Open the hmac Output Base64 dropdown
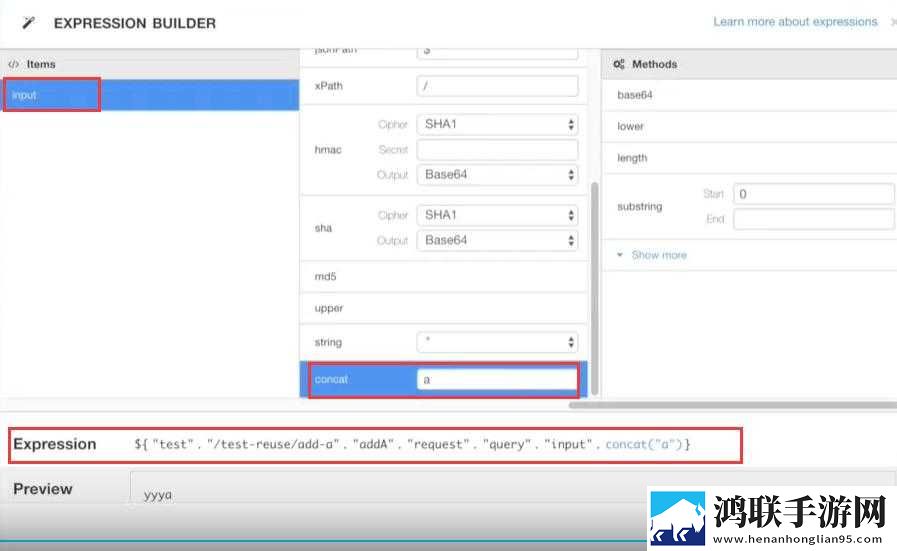The image size is (897, 551). [x=497, y=175]
